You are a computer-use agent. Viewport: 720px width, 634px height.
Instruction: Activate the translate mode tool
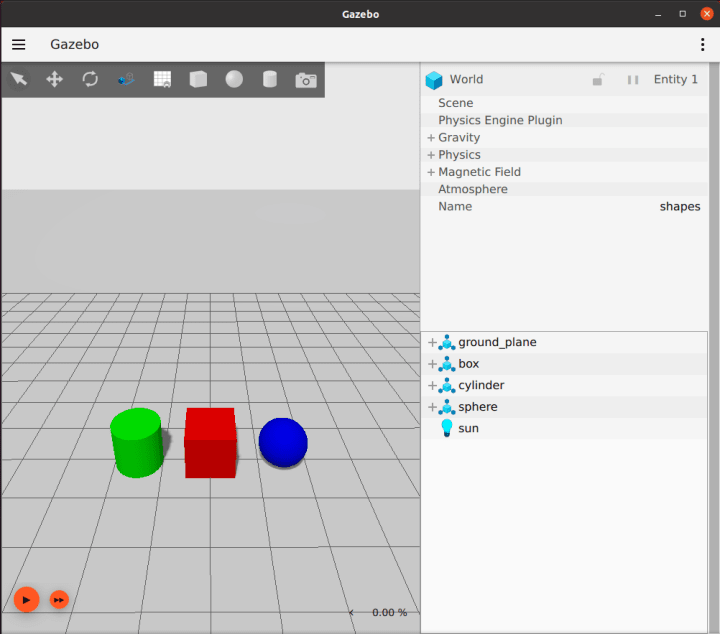pyautogui.click(x=55, y=79)
